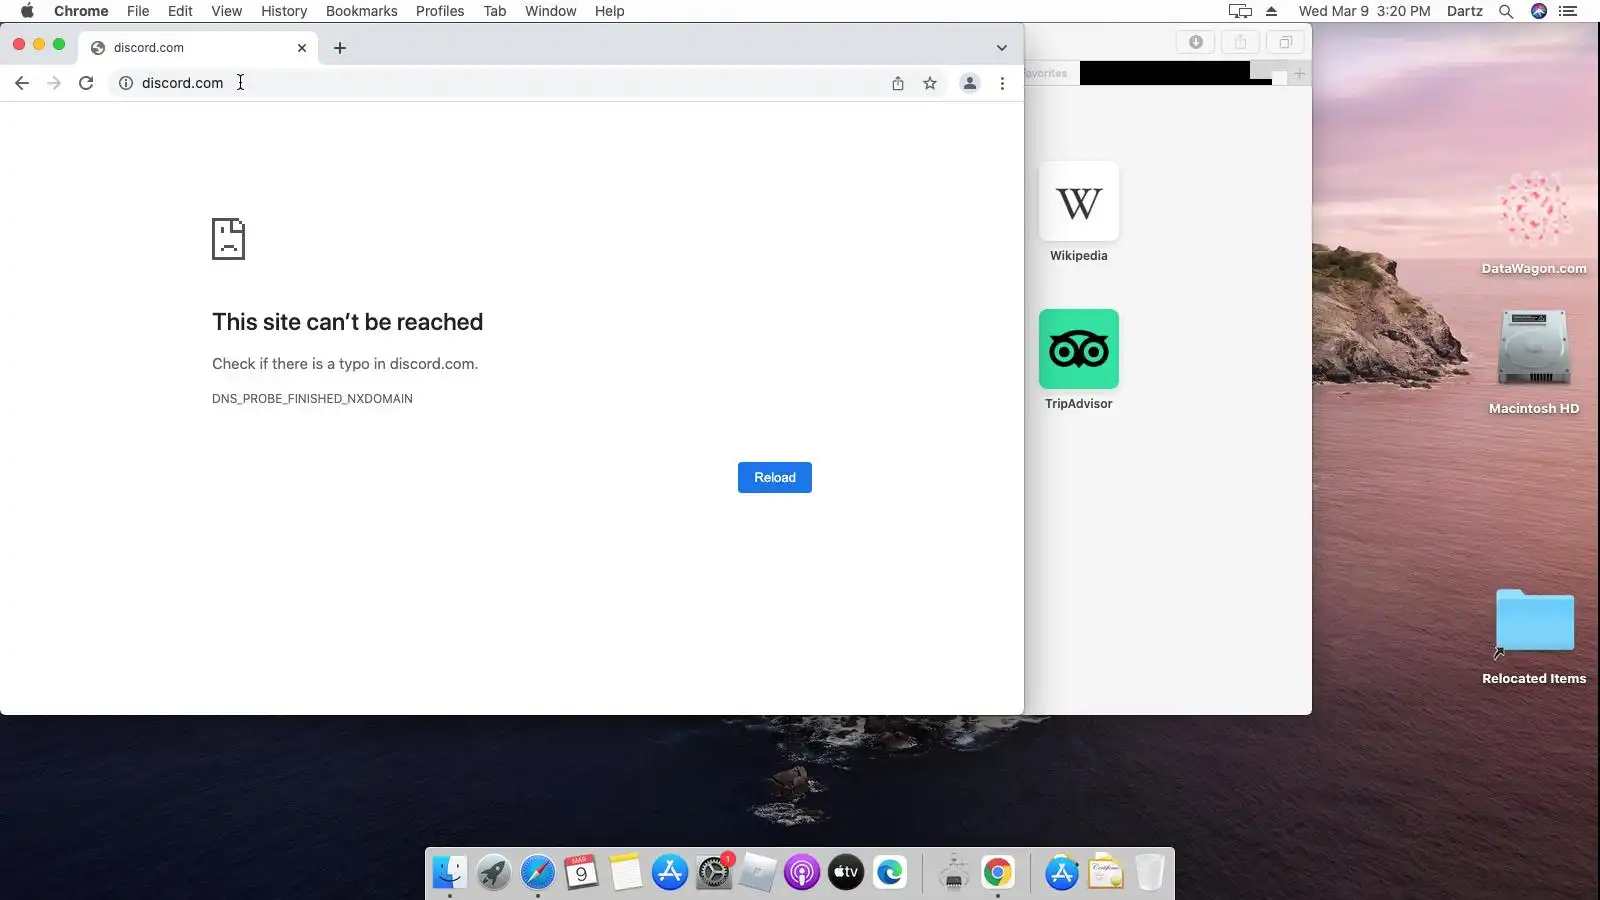Select the discord.com tab

(x=199, y=47)
